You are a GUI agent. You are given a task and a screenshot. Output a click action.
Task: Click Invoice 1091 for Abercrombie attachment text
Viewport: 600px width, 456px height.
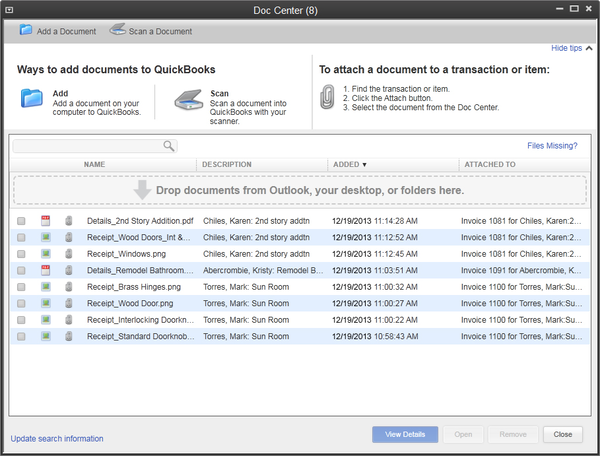pos(521,270)
